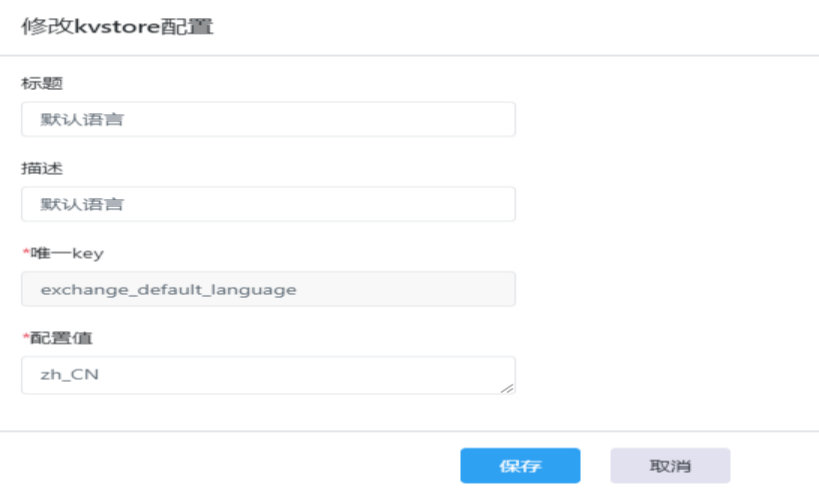Click the exchange_default_language text
The height and width of the screenshot is (499, 819).
(169, 289)
